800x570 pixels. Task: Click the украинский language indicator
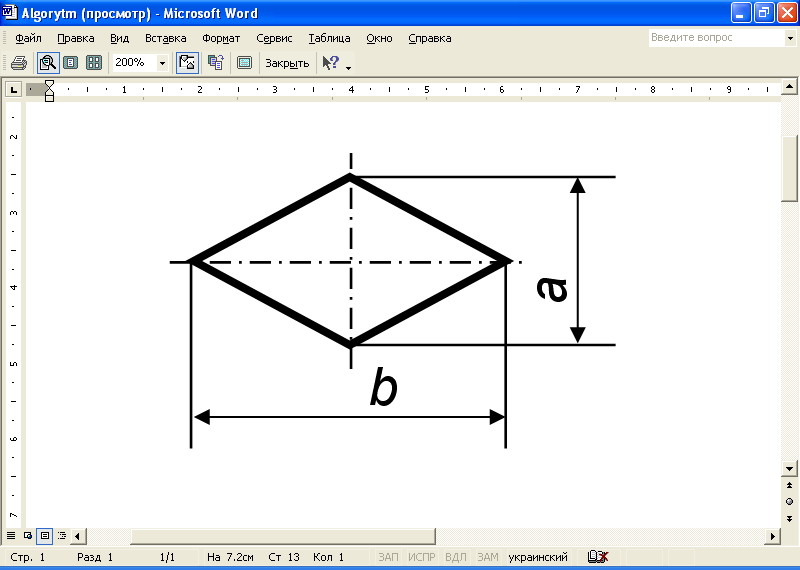click(538, 557)
